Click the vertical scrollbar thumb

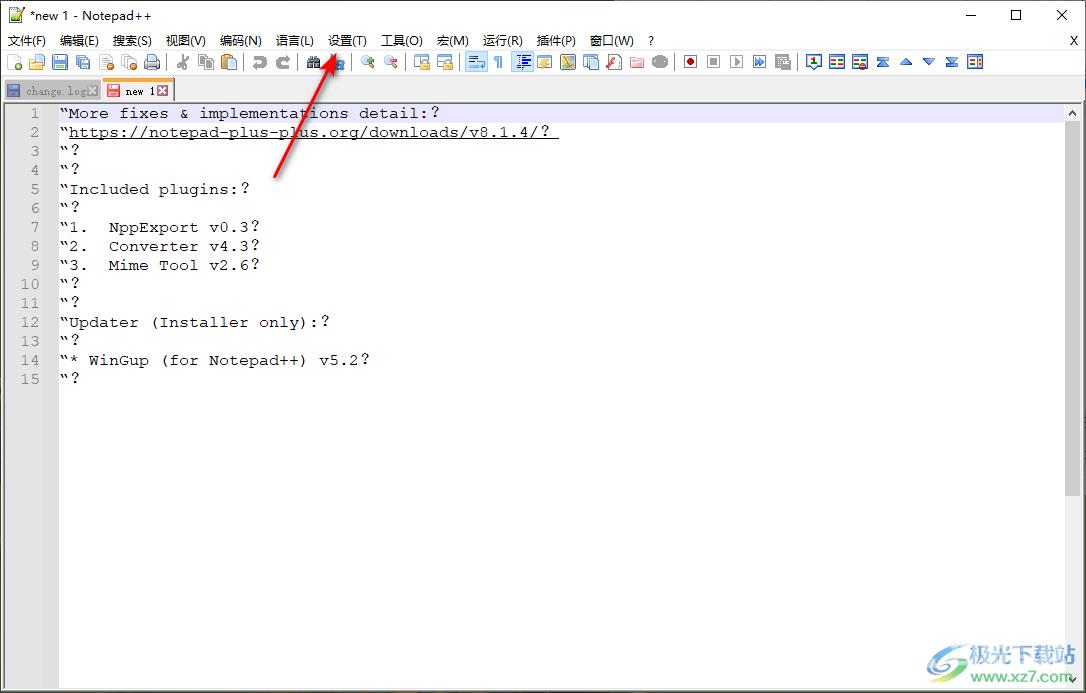click(1072, 309)
